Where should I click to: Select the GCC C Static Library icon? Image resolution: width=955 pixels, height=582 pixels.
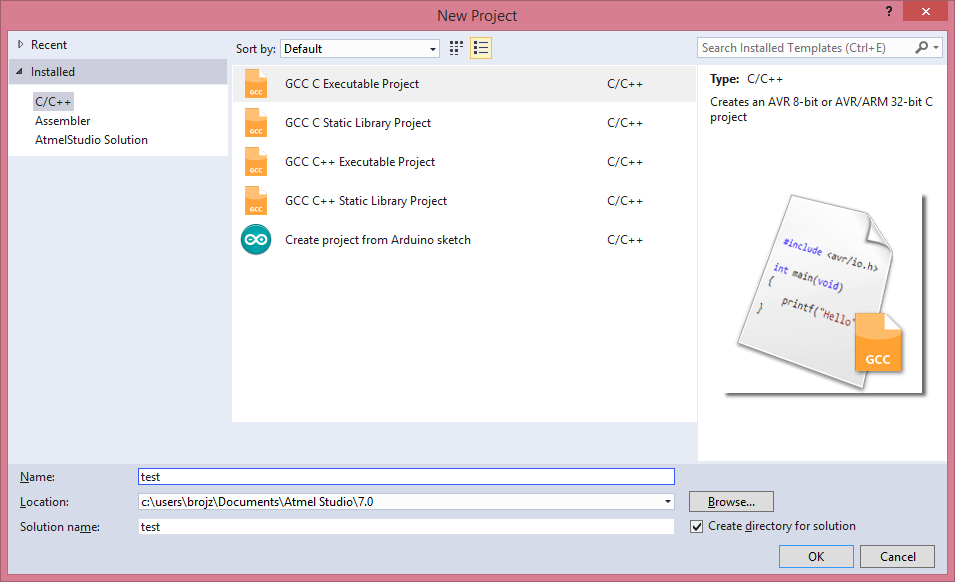(x=256, y=122)
